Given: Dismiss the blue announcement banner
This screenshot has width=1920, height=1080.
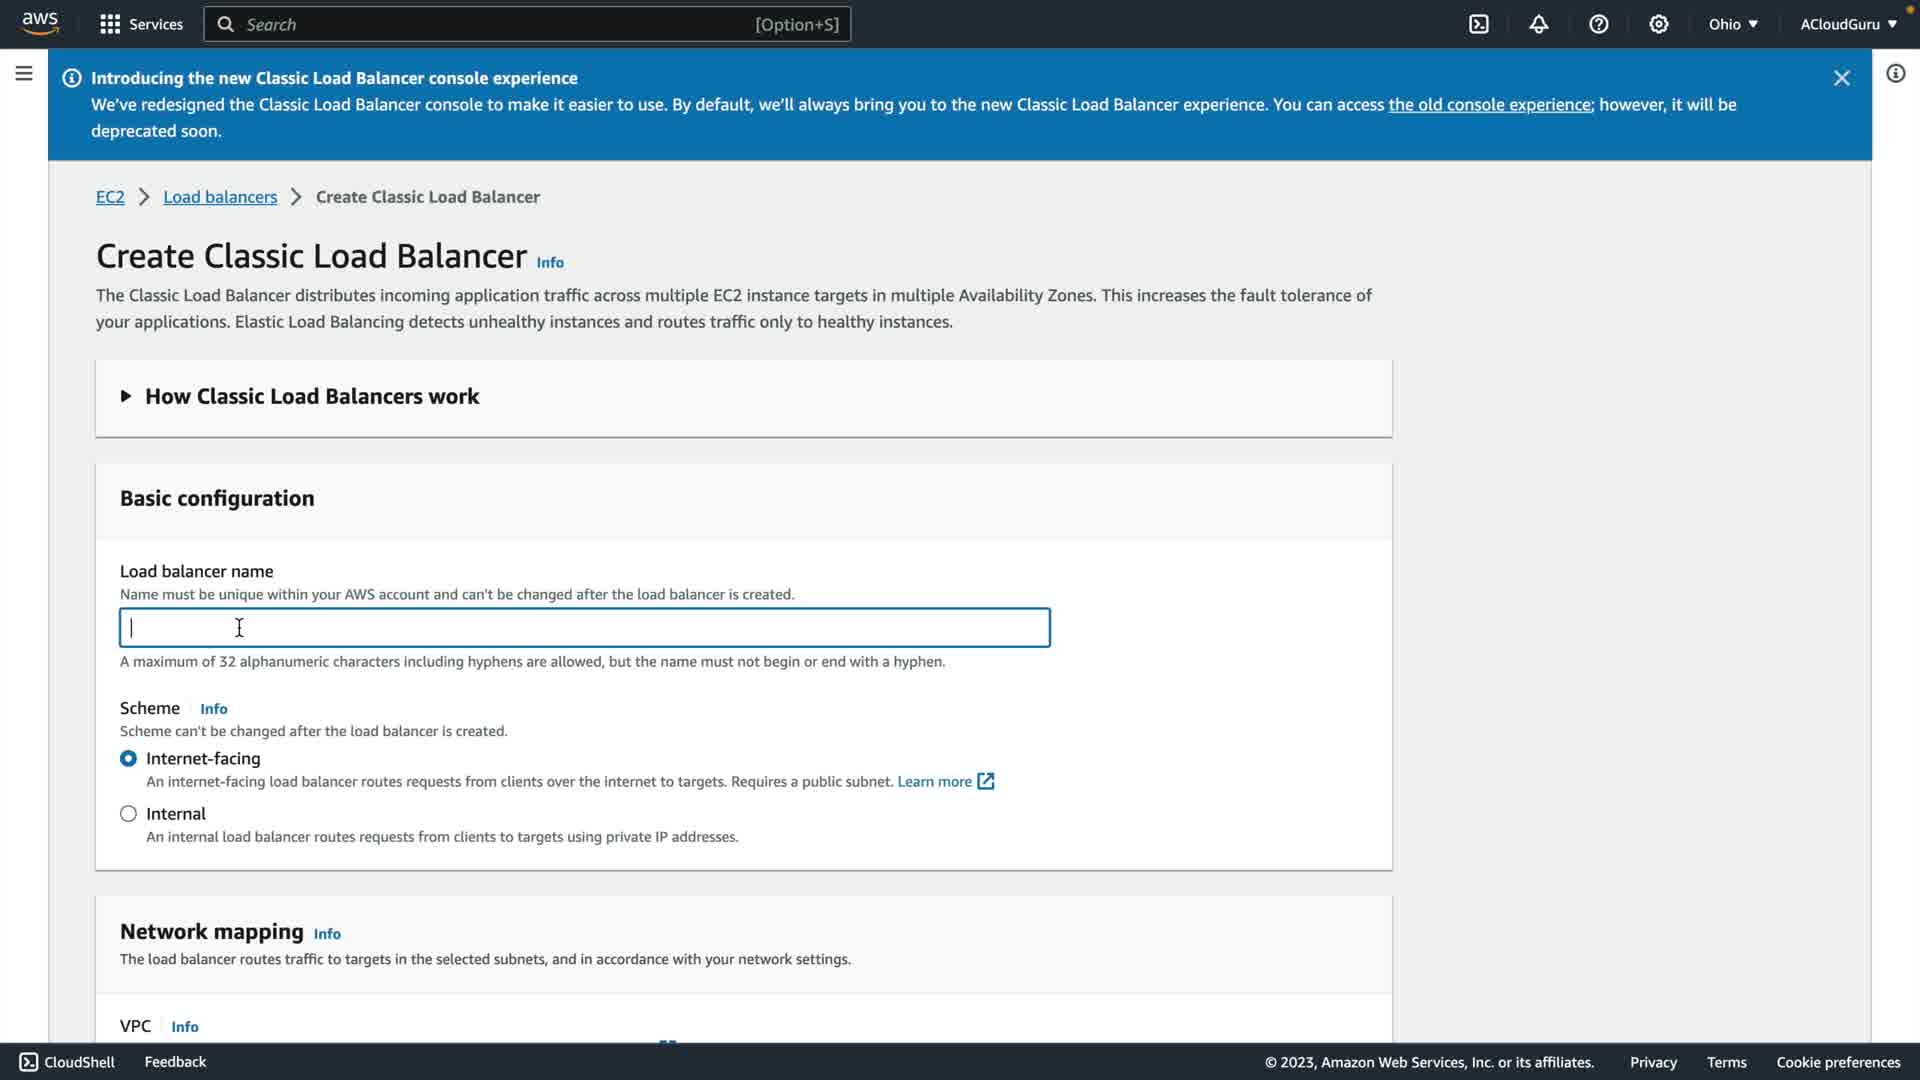Looking at the screenshot, I should pos(1841,78).
